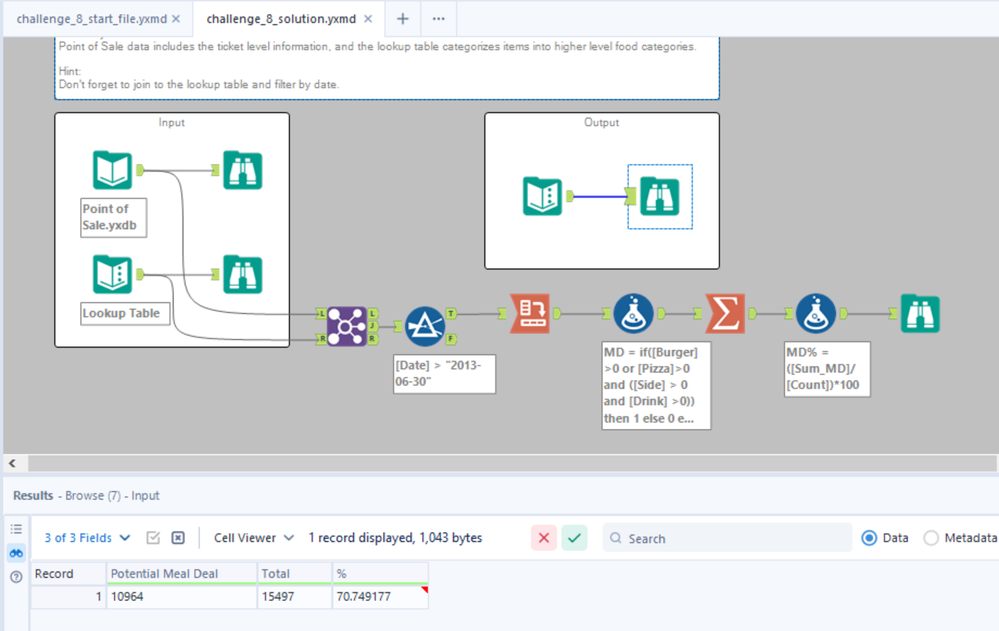Click the Join tool's L input anchor

[321, 313]
